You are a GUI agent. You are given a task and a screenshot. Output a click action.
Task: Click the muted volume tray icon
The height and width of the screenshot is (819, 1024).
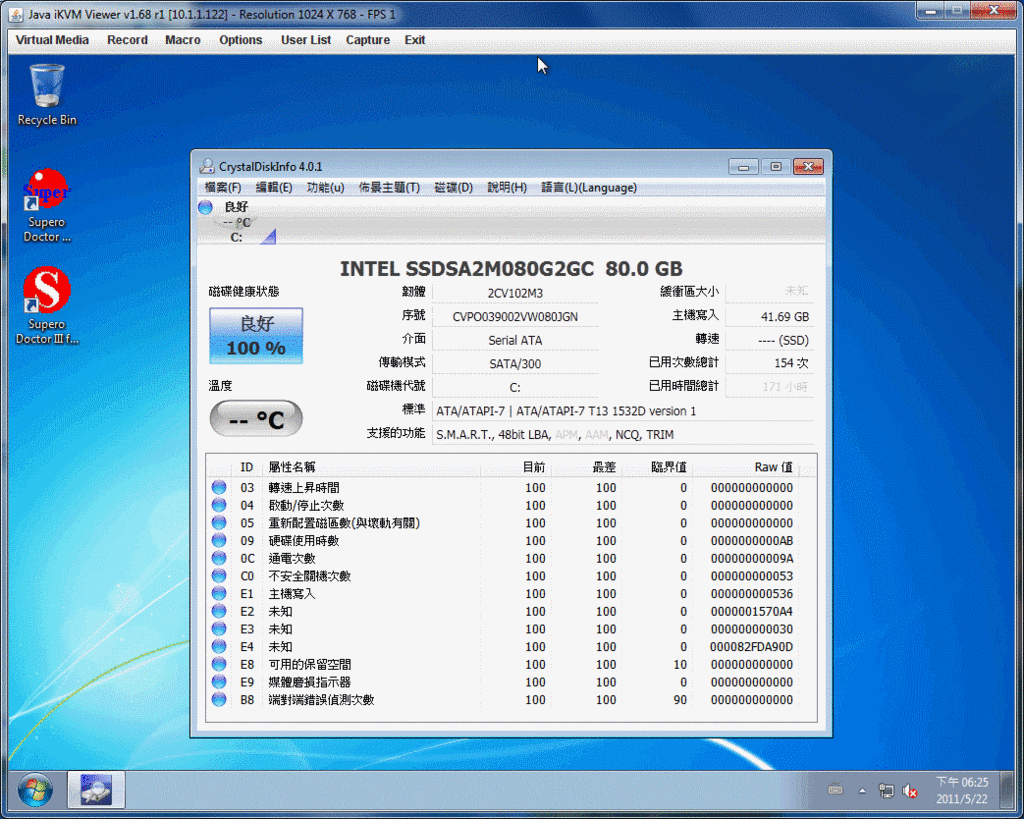pos(910,791)
